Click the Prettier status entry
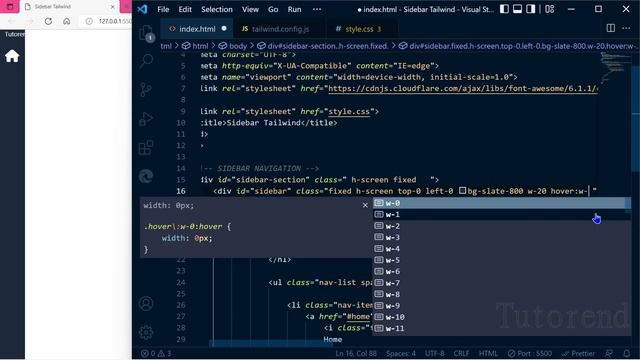The width and height of the screenshot is (640, 360). (578, 353)
